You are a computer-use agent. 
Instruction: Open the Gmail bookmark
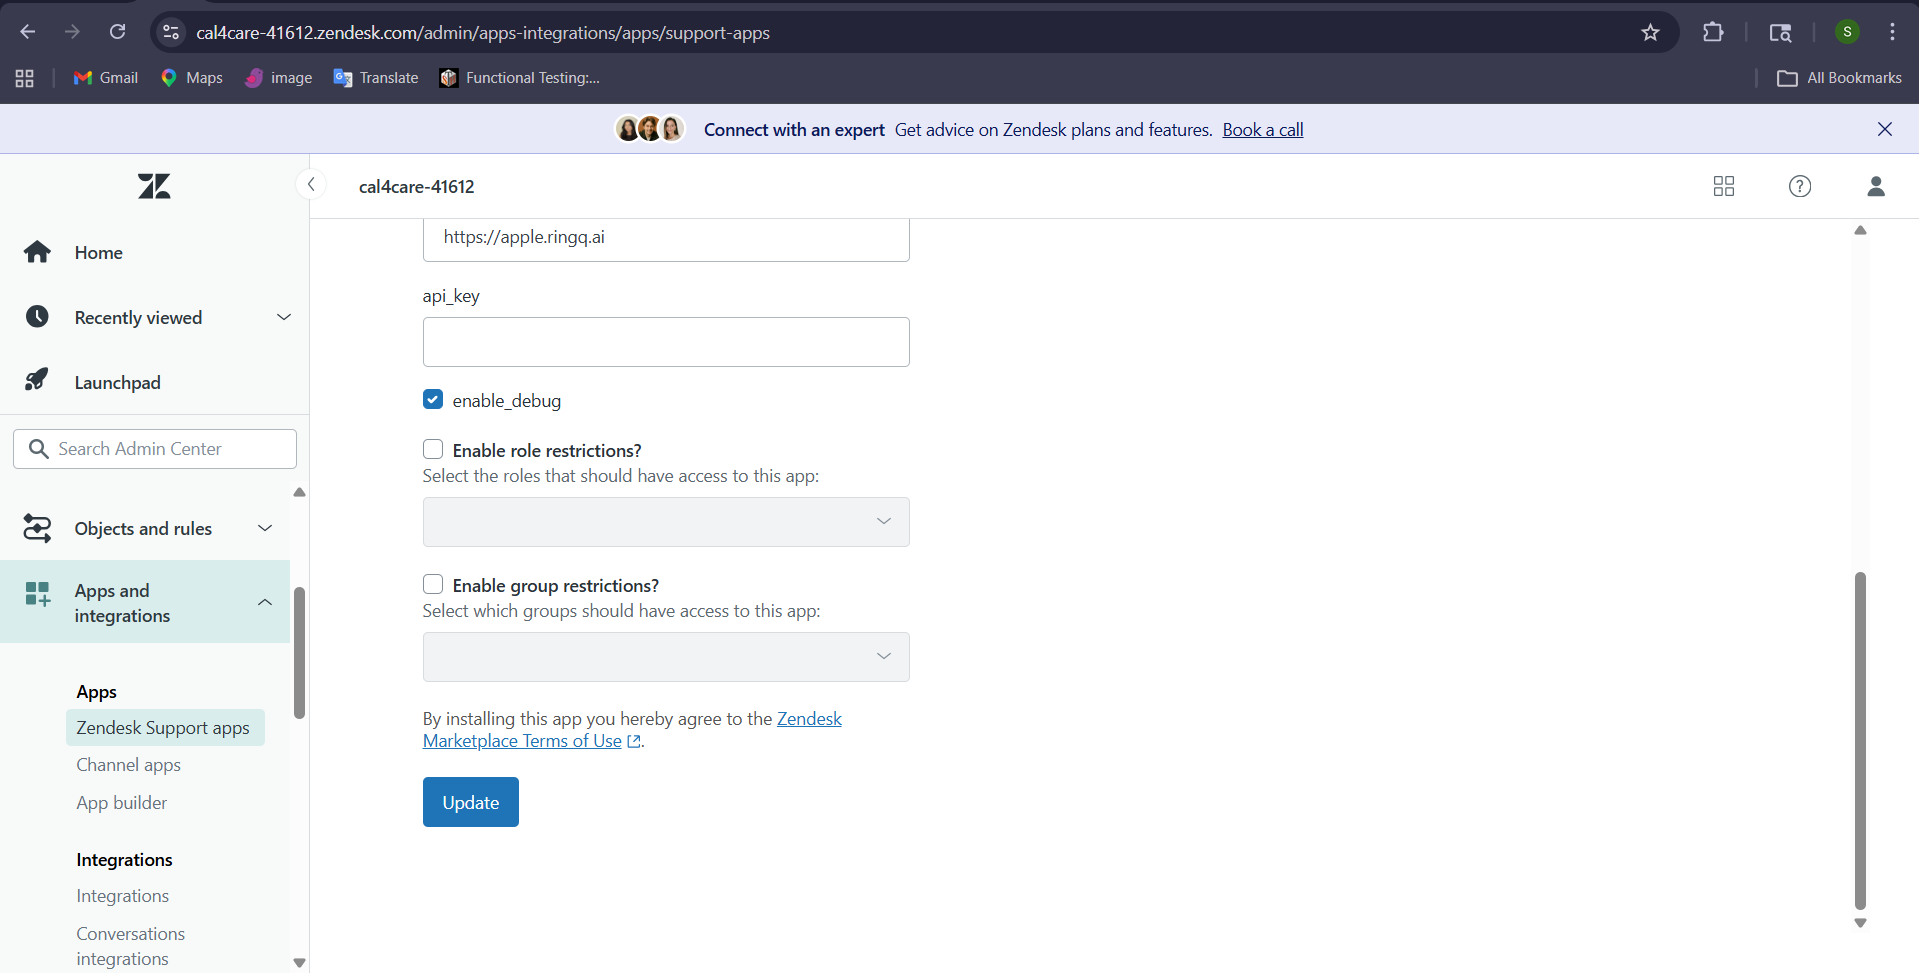(x=106, y=78)
